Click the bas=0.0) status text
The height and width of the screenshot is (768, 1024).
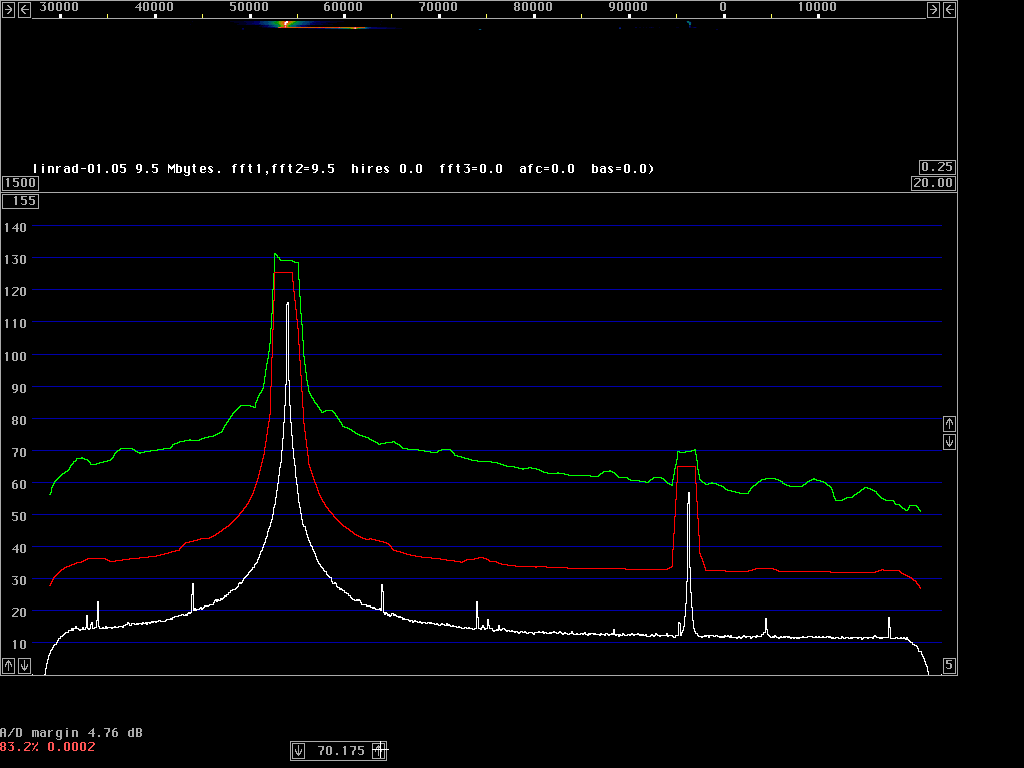622,169
